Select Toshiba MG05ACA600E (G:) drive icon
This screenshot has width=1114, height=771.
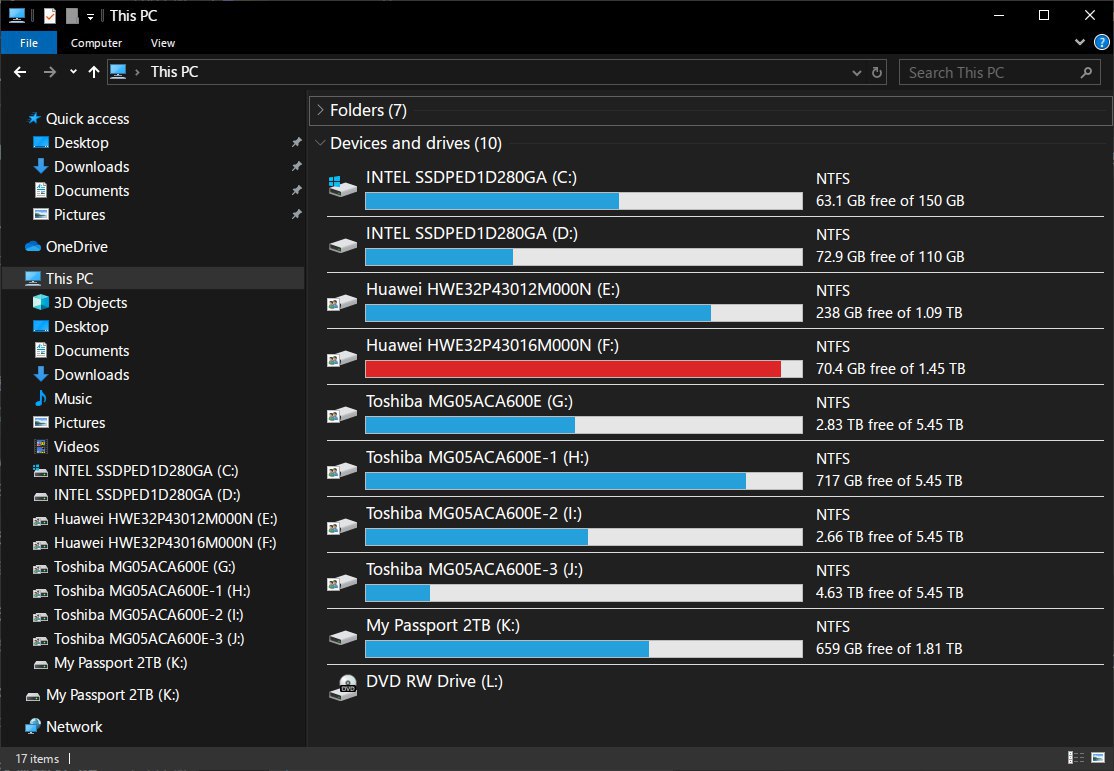point(342,414)
